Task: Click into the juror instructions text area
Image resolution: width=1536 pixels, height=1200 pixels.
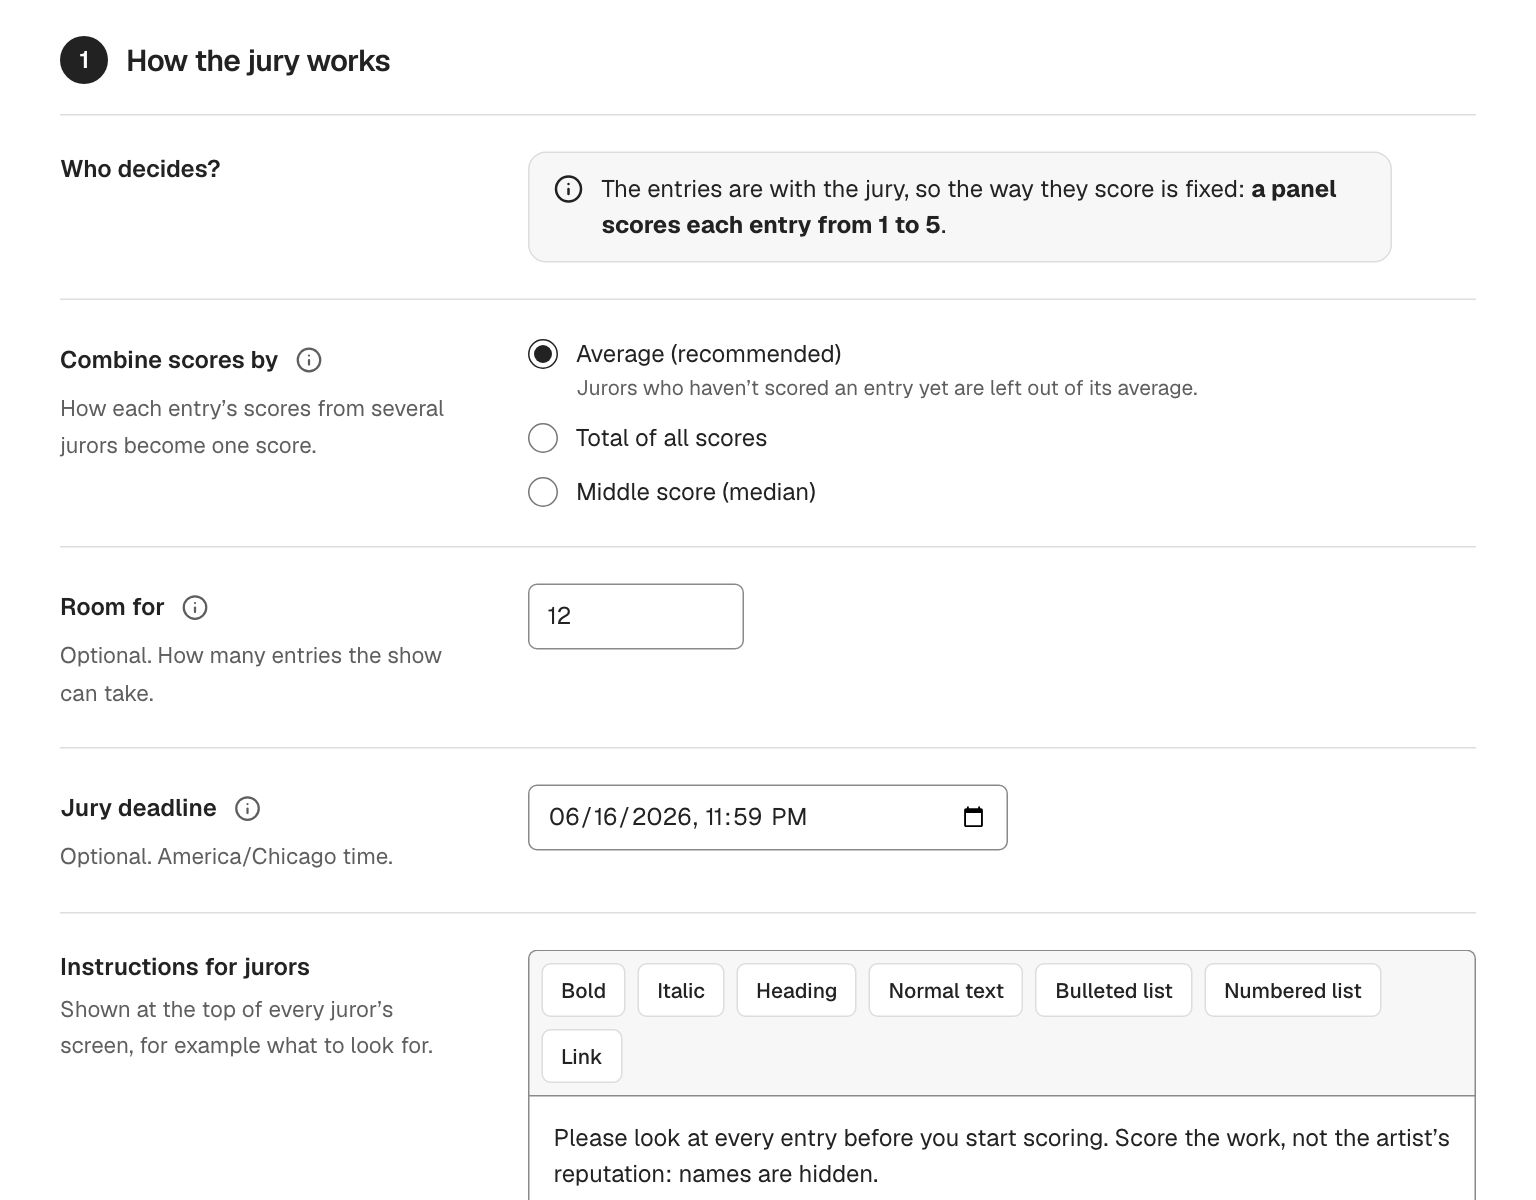Action: 1002,1150
